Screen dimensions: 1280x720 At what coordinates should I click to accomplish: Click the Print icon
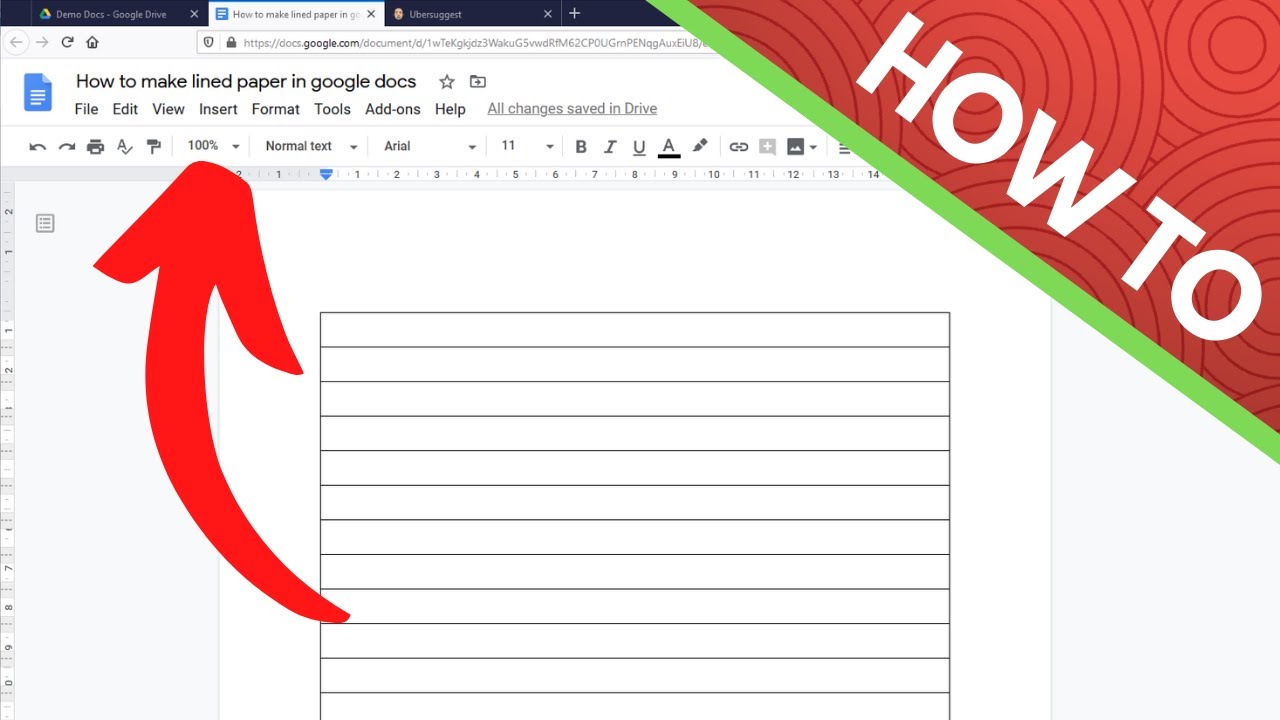(x=95, y=146)
